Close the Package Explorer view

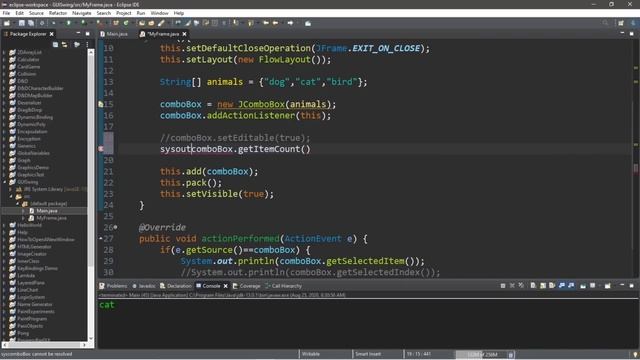point(51,34)
